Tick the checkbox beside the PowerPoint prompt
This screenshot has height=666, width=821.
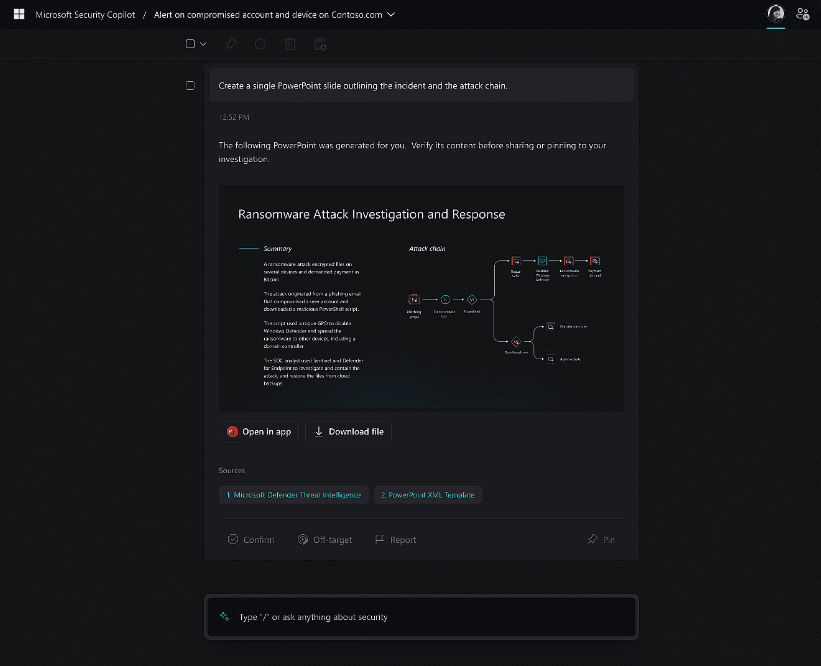click(x=191, y=85)
